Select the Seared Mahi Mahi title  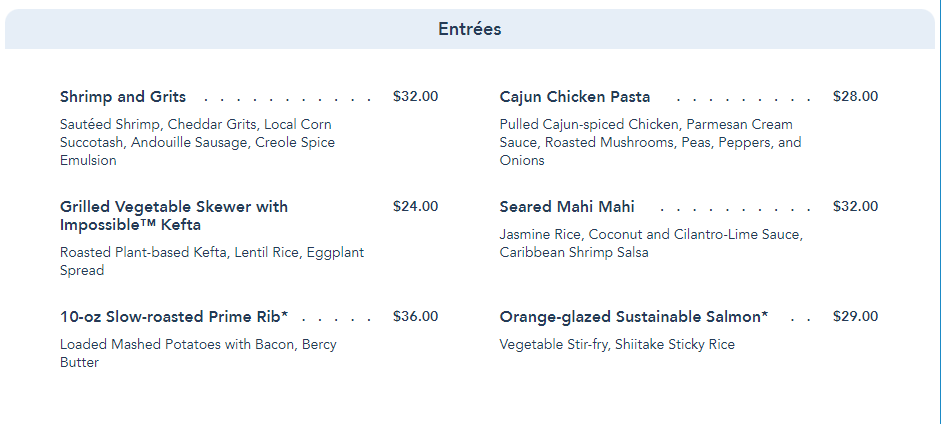pos(567,207)
